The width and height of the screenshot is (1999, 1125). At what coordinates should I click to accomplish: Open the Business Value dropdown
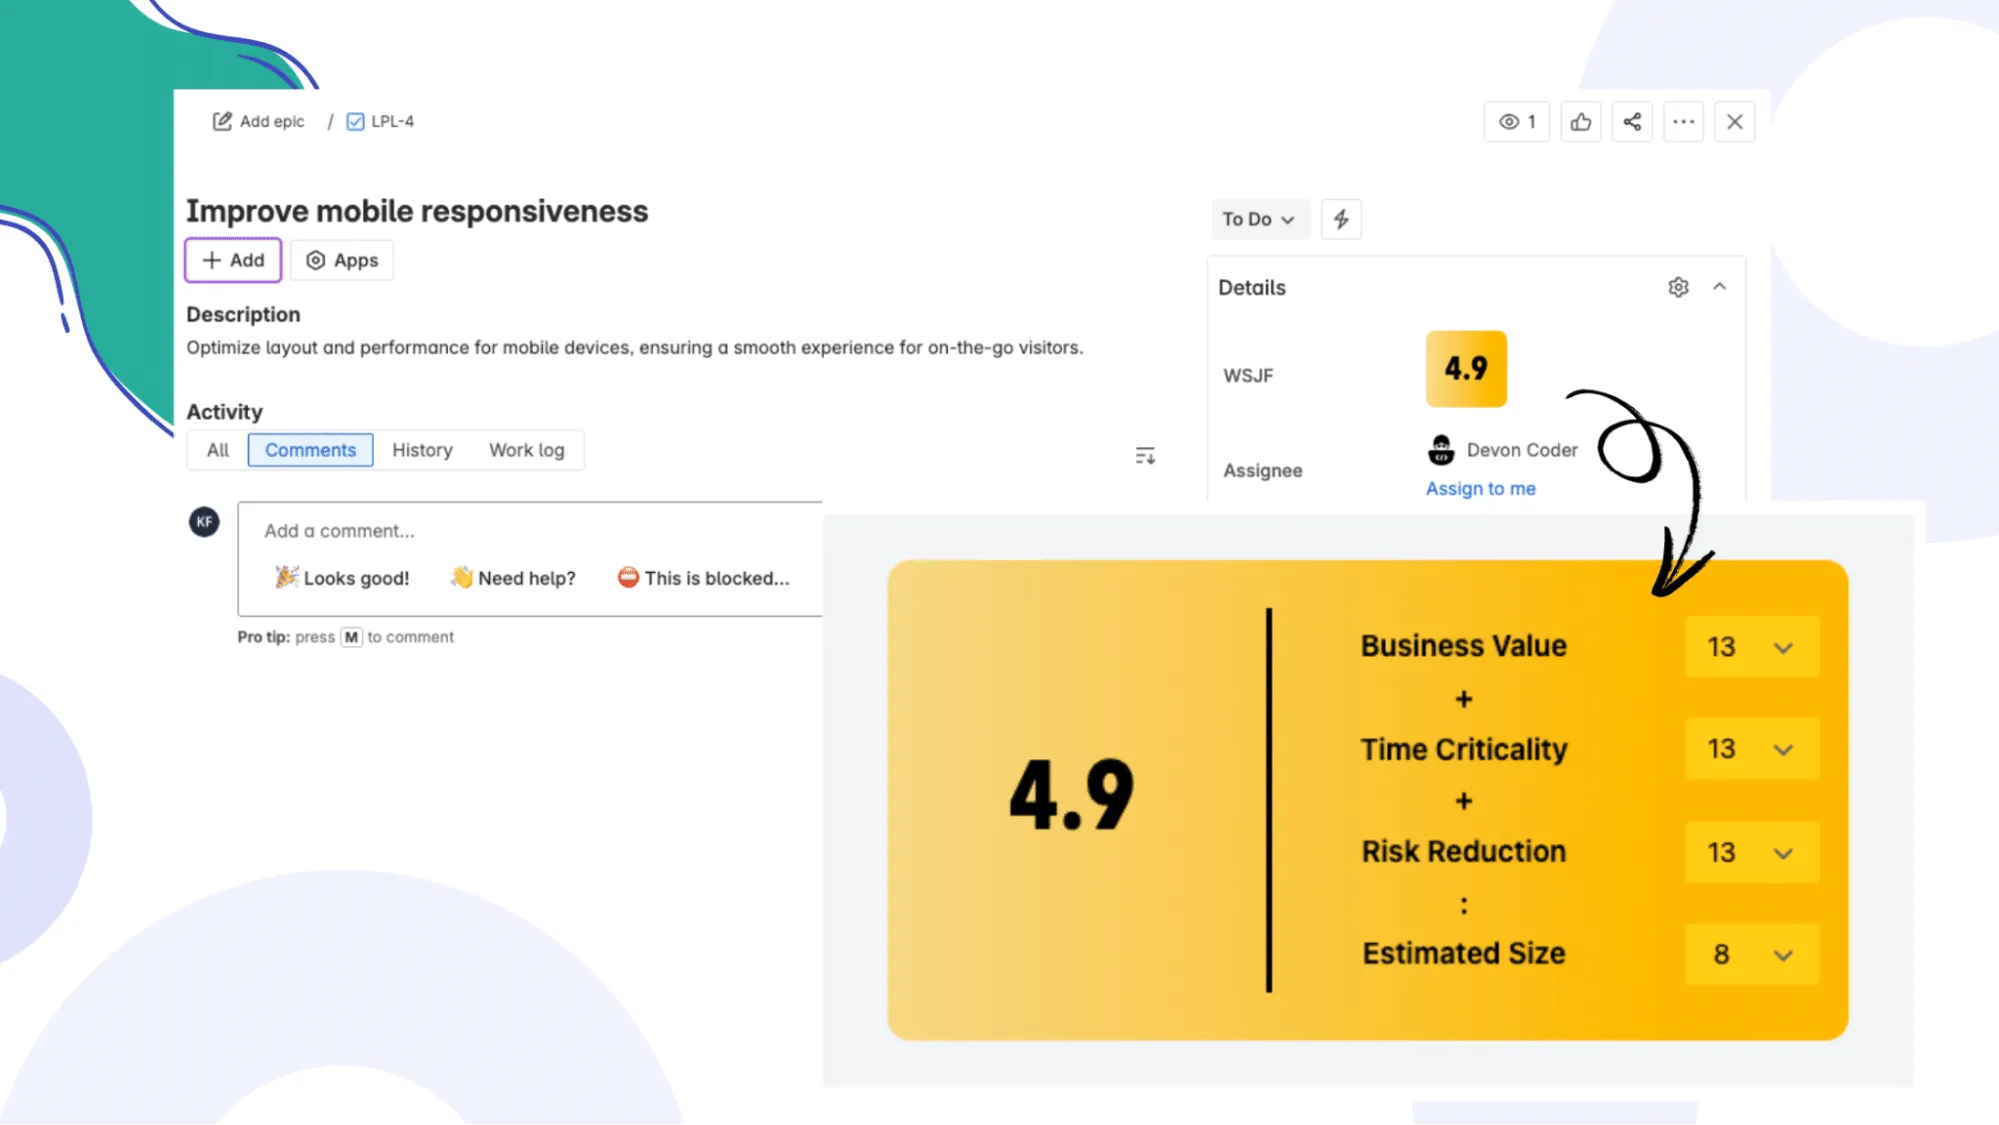coord(1751,647)
